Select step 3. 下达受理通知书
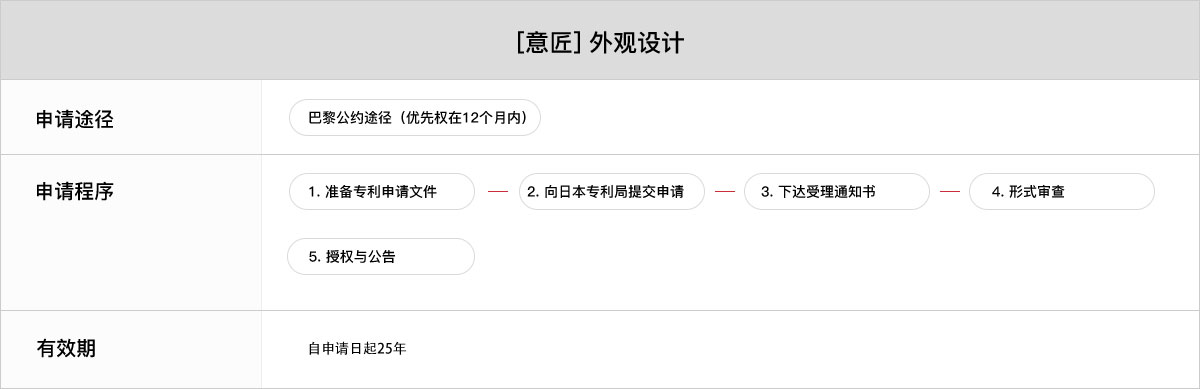This screenshot has height=389, width=1200. [x=837, y=191]
